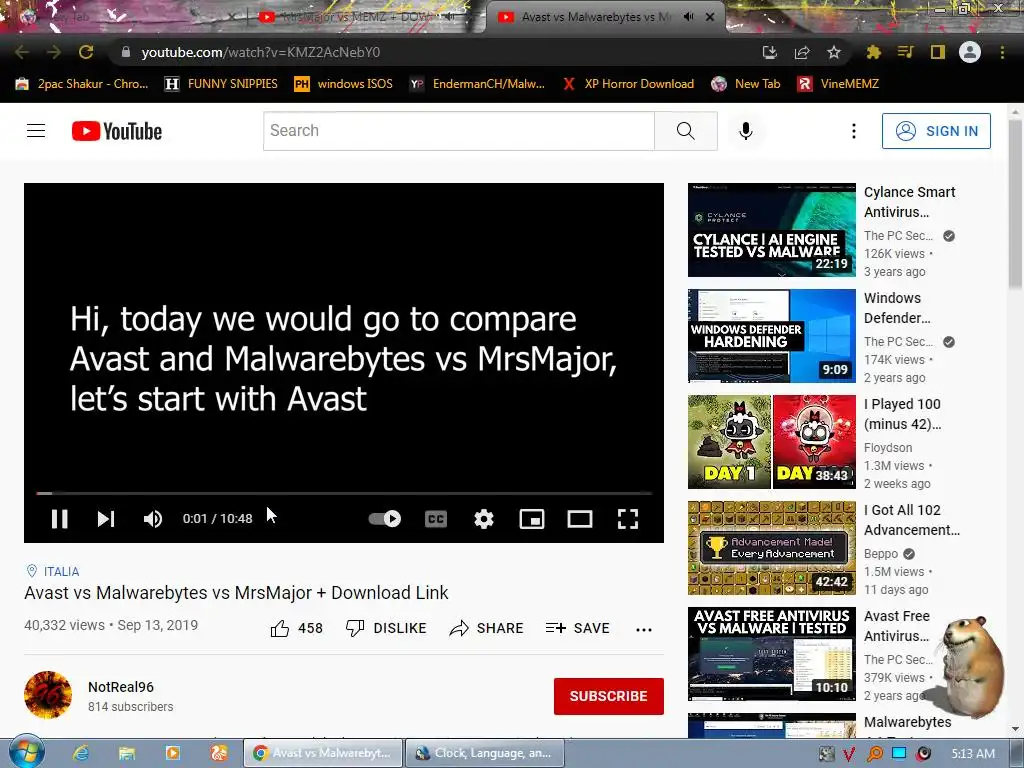Switch to the MrsMajor vs MEMZ tab
The width and height of the screenshot is (1024, 768).
(x=356, y=17)
